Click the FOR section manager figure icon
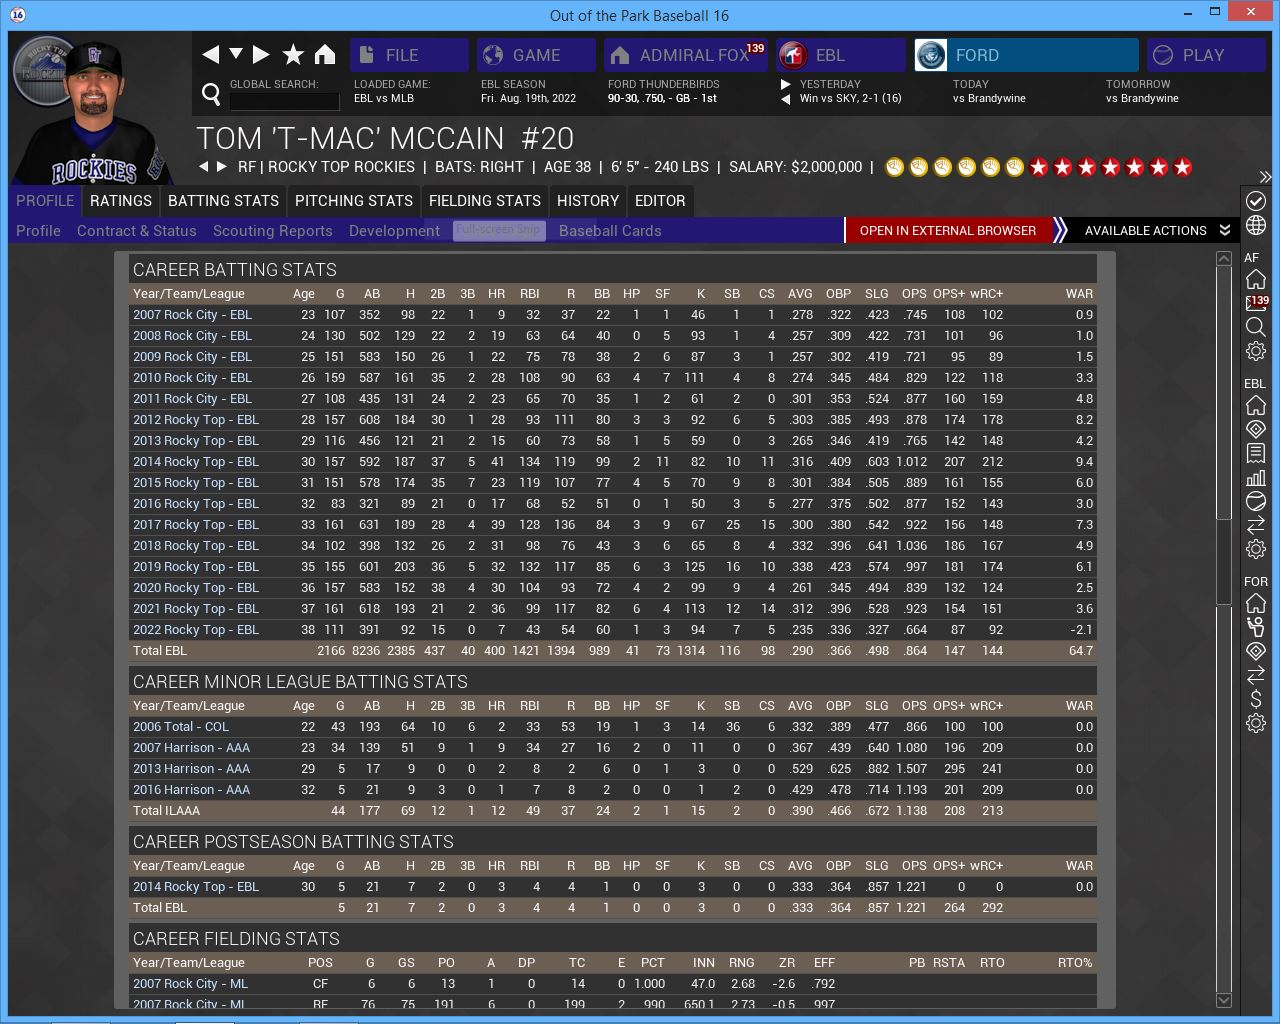Image resolution: width=1280 pixels, height=1024 pixels. click(1256, 627)
